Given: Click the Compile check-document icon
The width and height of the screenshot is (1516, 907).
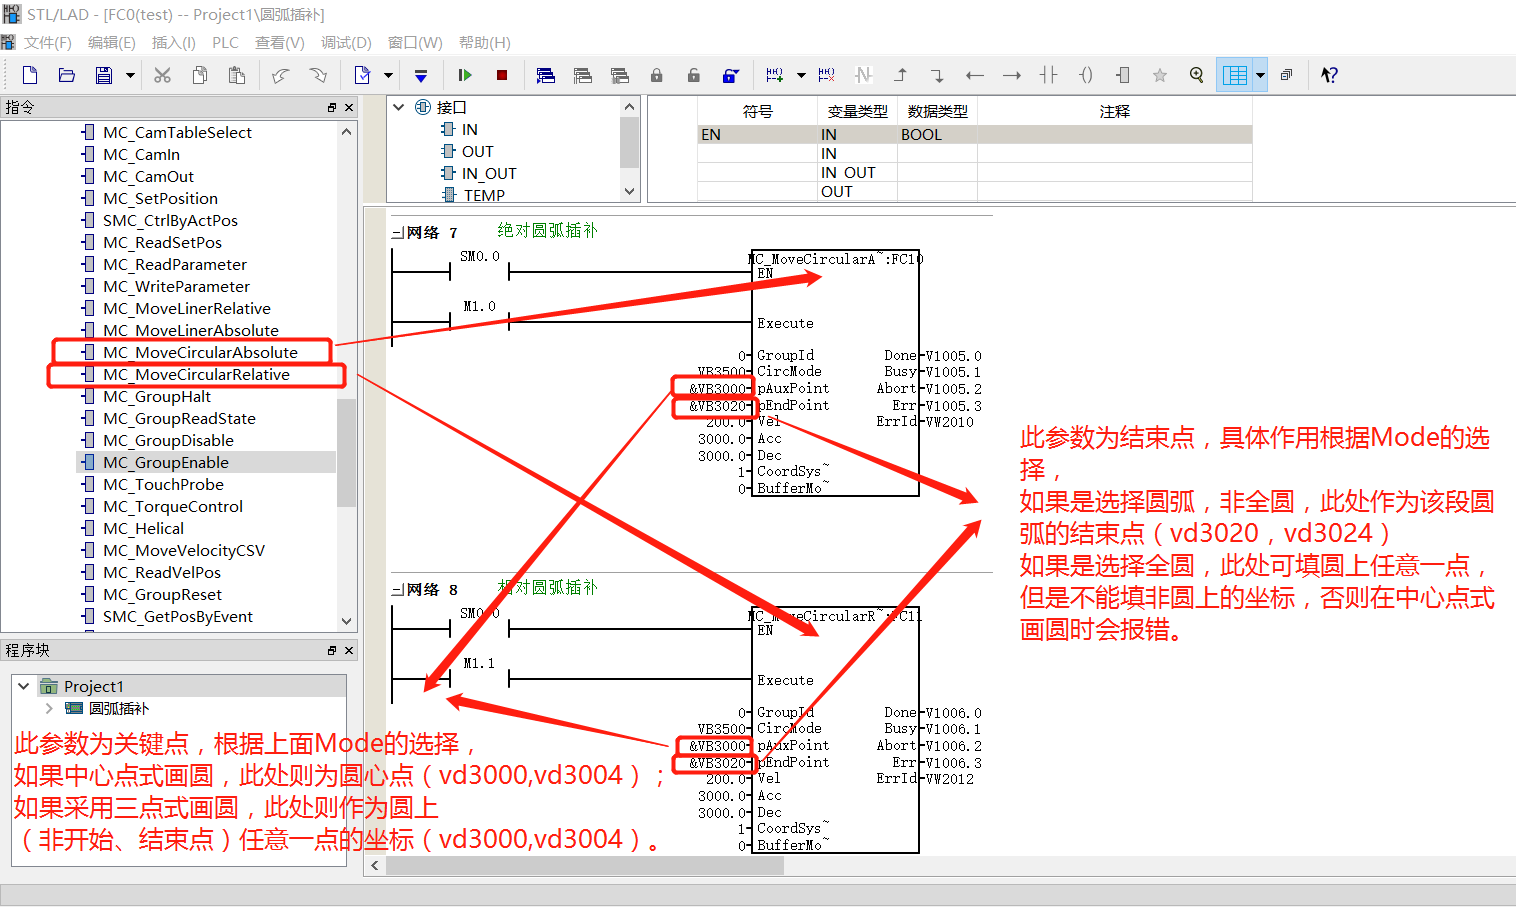Looking at the screenshot, I should point(362,75).
